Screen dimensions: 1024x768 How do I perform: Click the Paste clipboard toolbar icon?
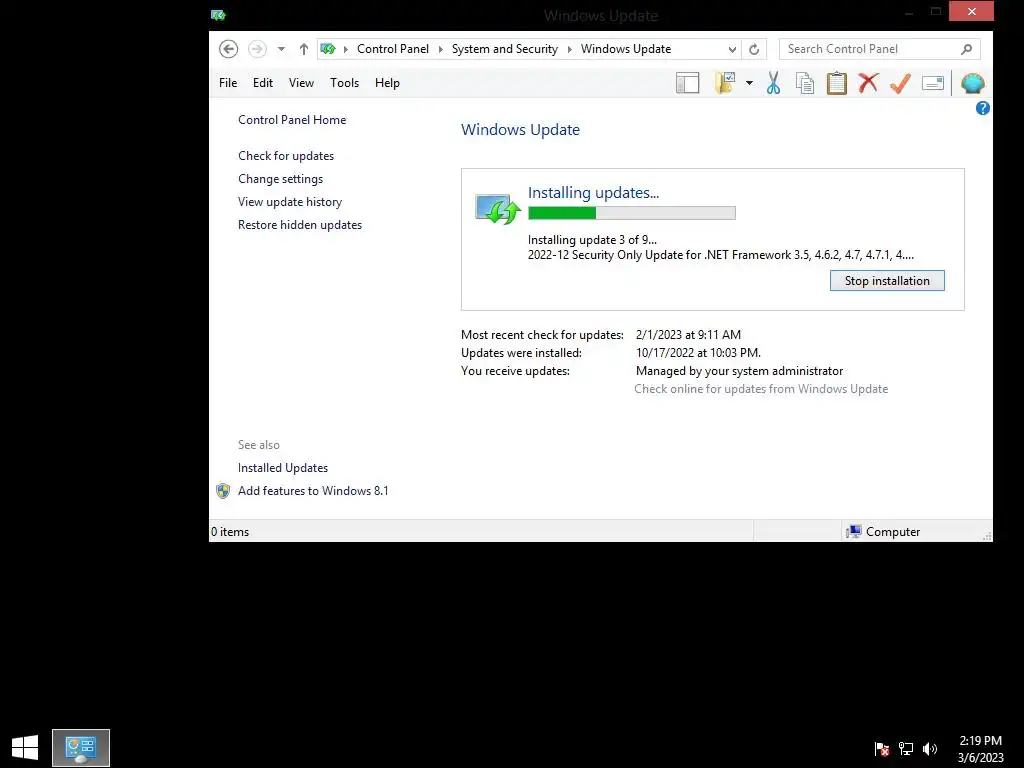(837, 83)
